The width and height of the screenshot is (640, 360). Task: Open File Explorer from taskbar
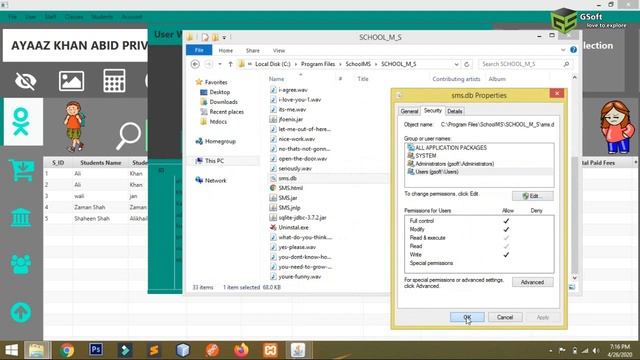pyautogui.click(x=36, y=350)
